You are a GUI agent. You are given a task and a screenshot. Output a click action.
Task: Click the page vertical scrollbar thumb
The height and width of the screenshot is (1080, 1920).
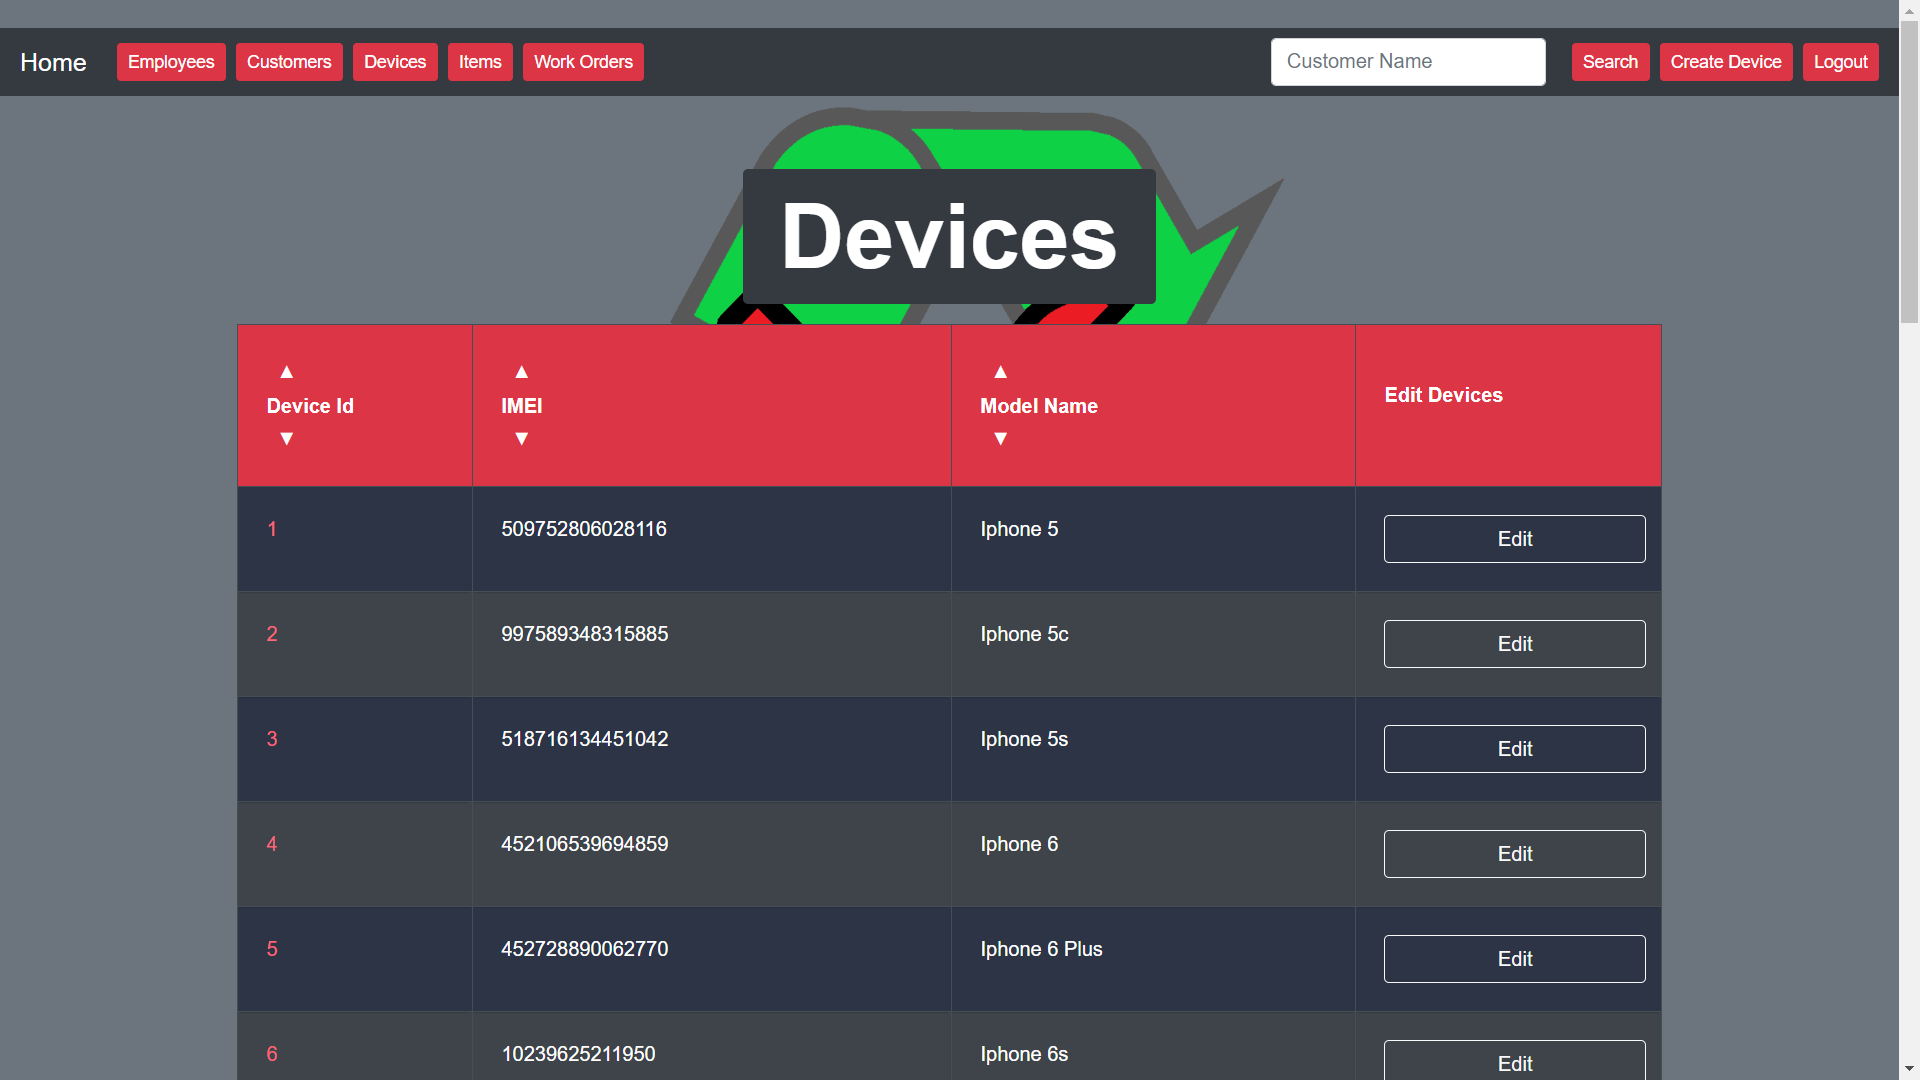pyautogui.click(x=1909, y=170)
